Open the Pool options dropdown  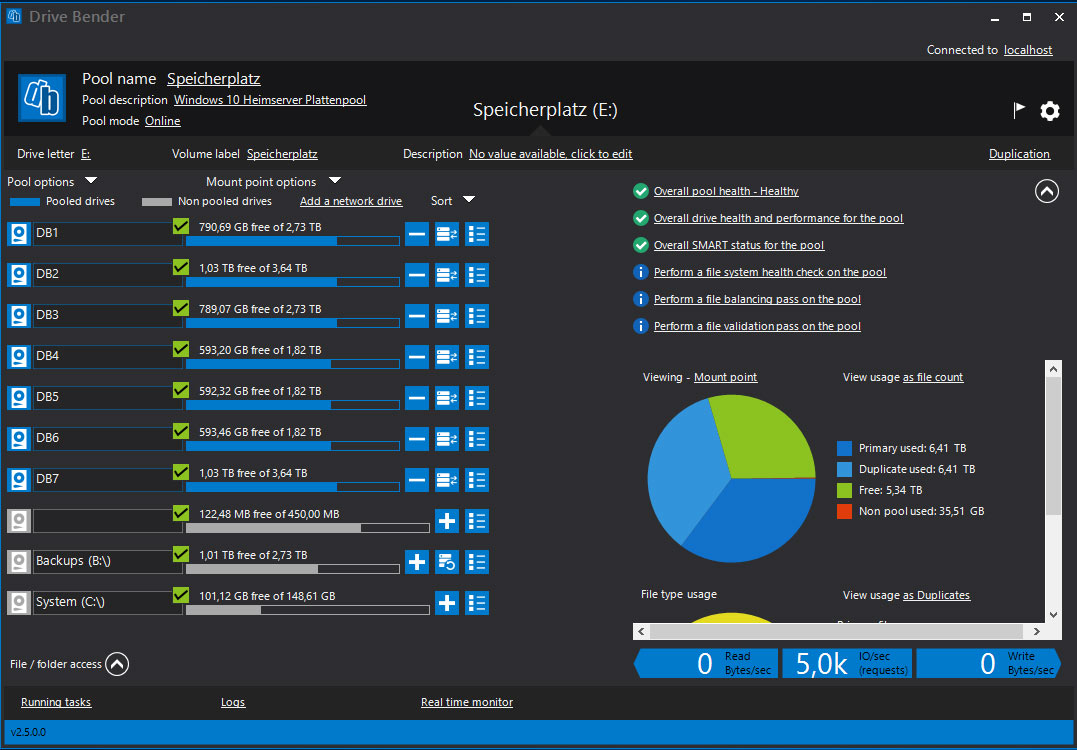pyautogui.click(x=91, y=181)
